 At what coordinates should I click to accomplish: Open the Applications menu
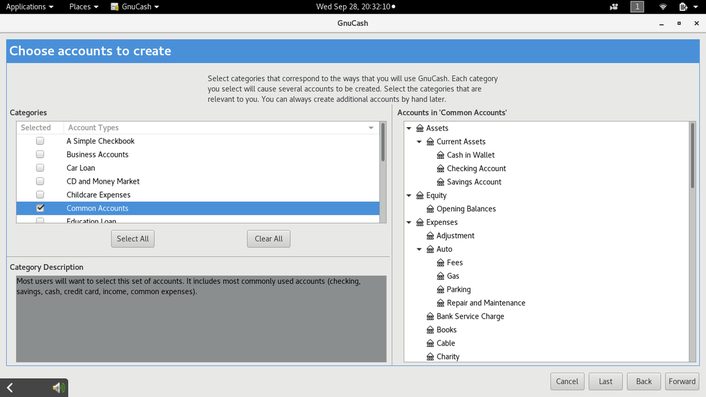[29, 7]
